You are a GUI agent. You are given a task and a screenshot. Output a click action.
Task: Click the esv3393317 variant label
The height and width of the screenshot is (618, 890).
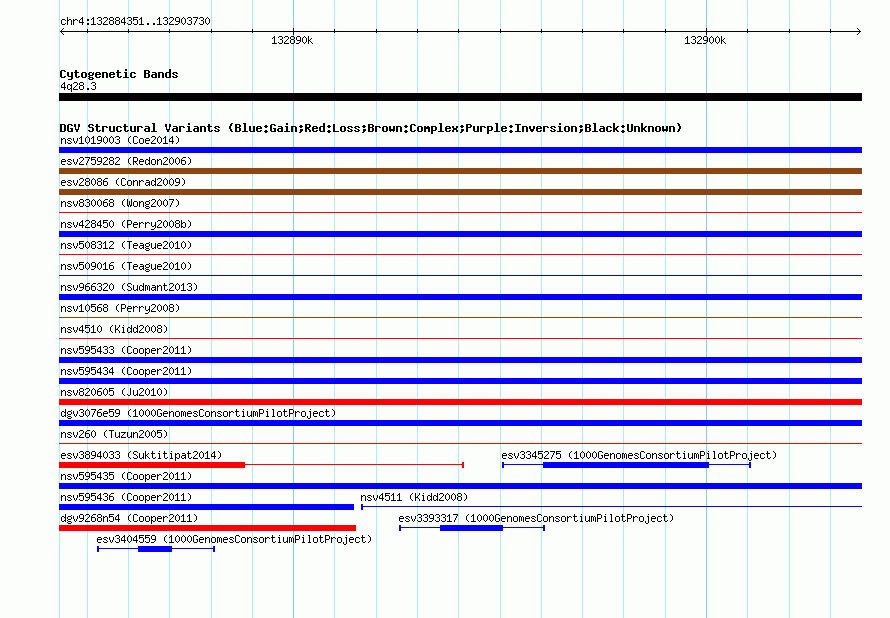(536, 518)
